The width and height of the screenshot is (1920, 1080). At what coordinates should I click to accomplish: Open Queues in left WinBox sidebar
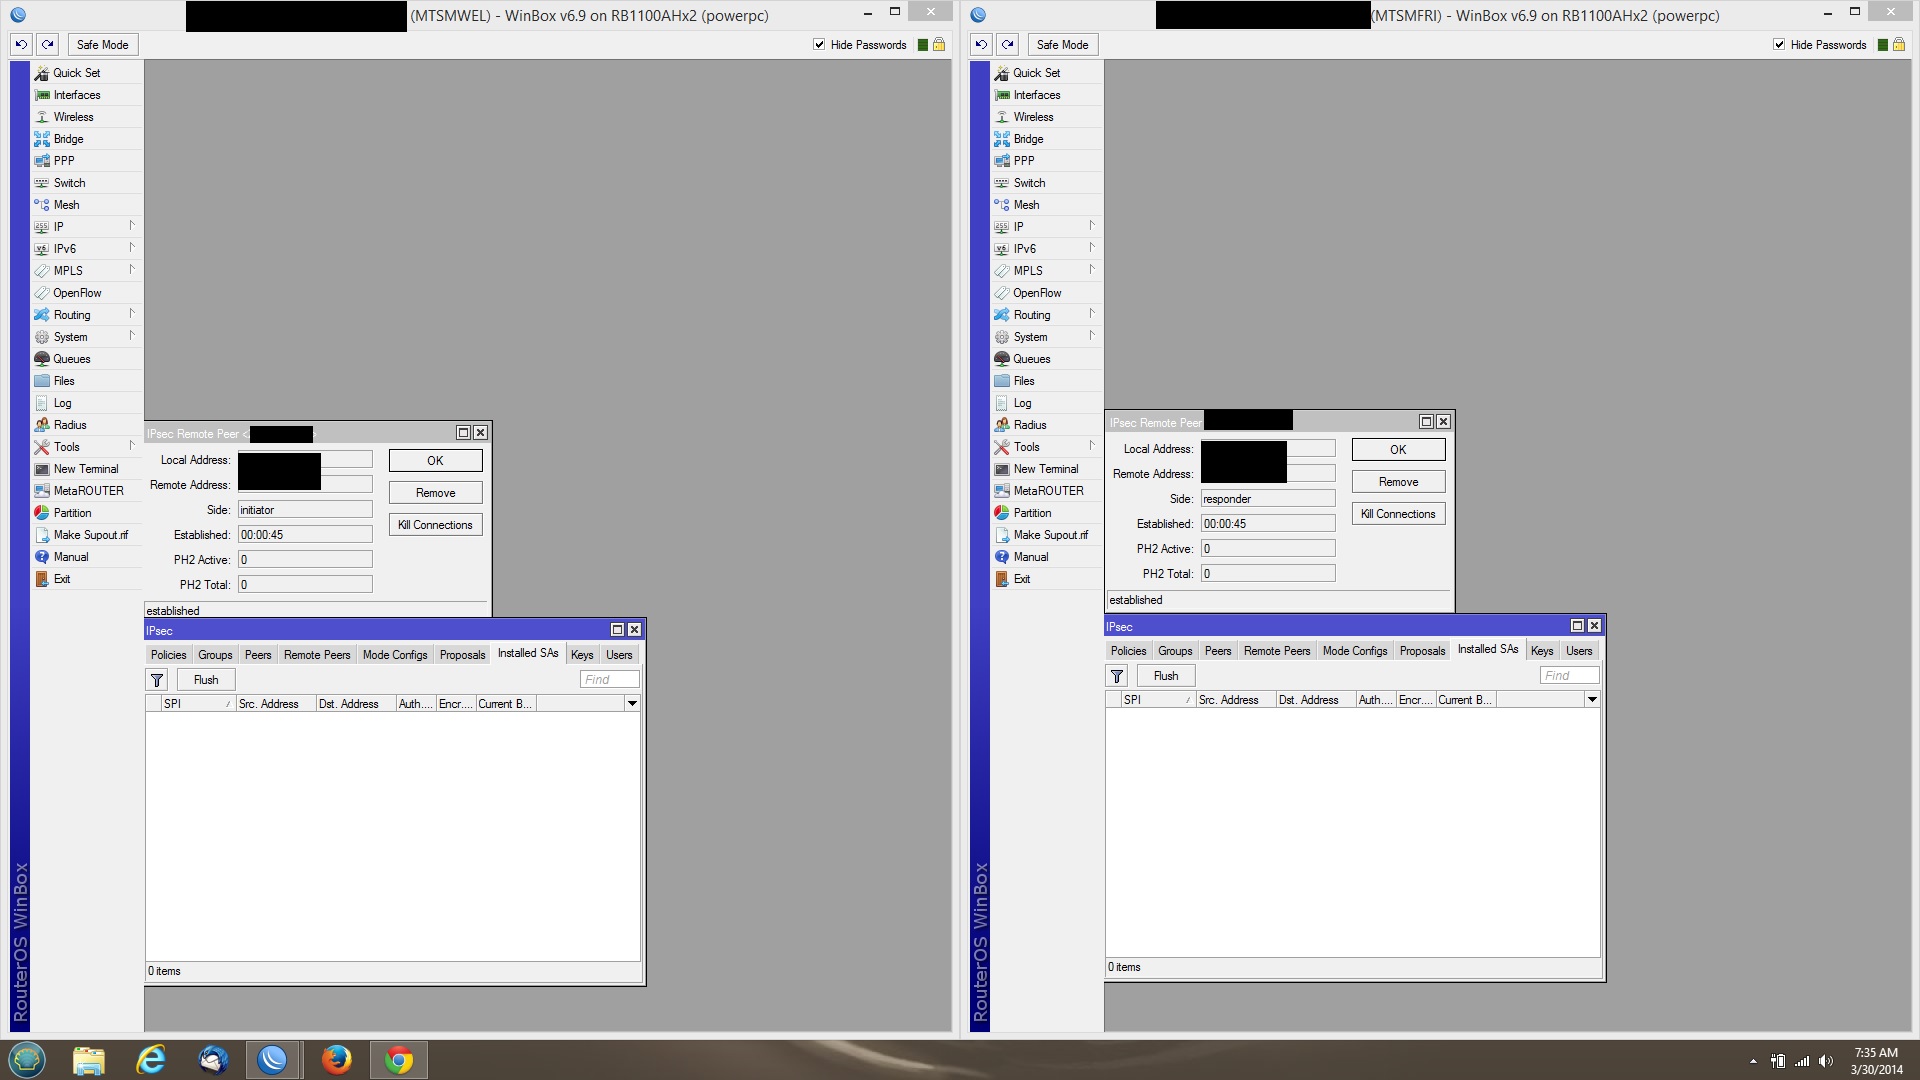[71, 359]
